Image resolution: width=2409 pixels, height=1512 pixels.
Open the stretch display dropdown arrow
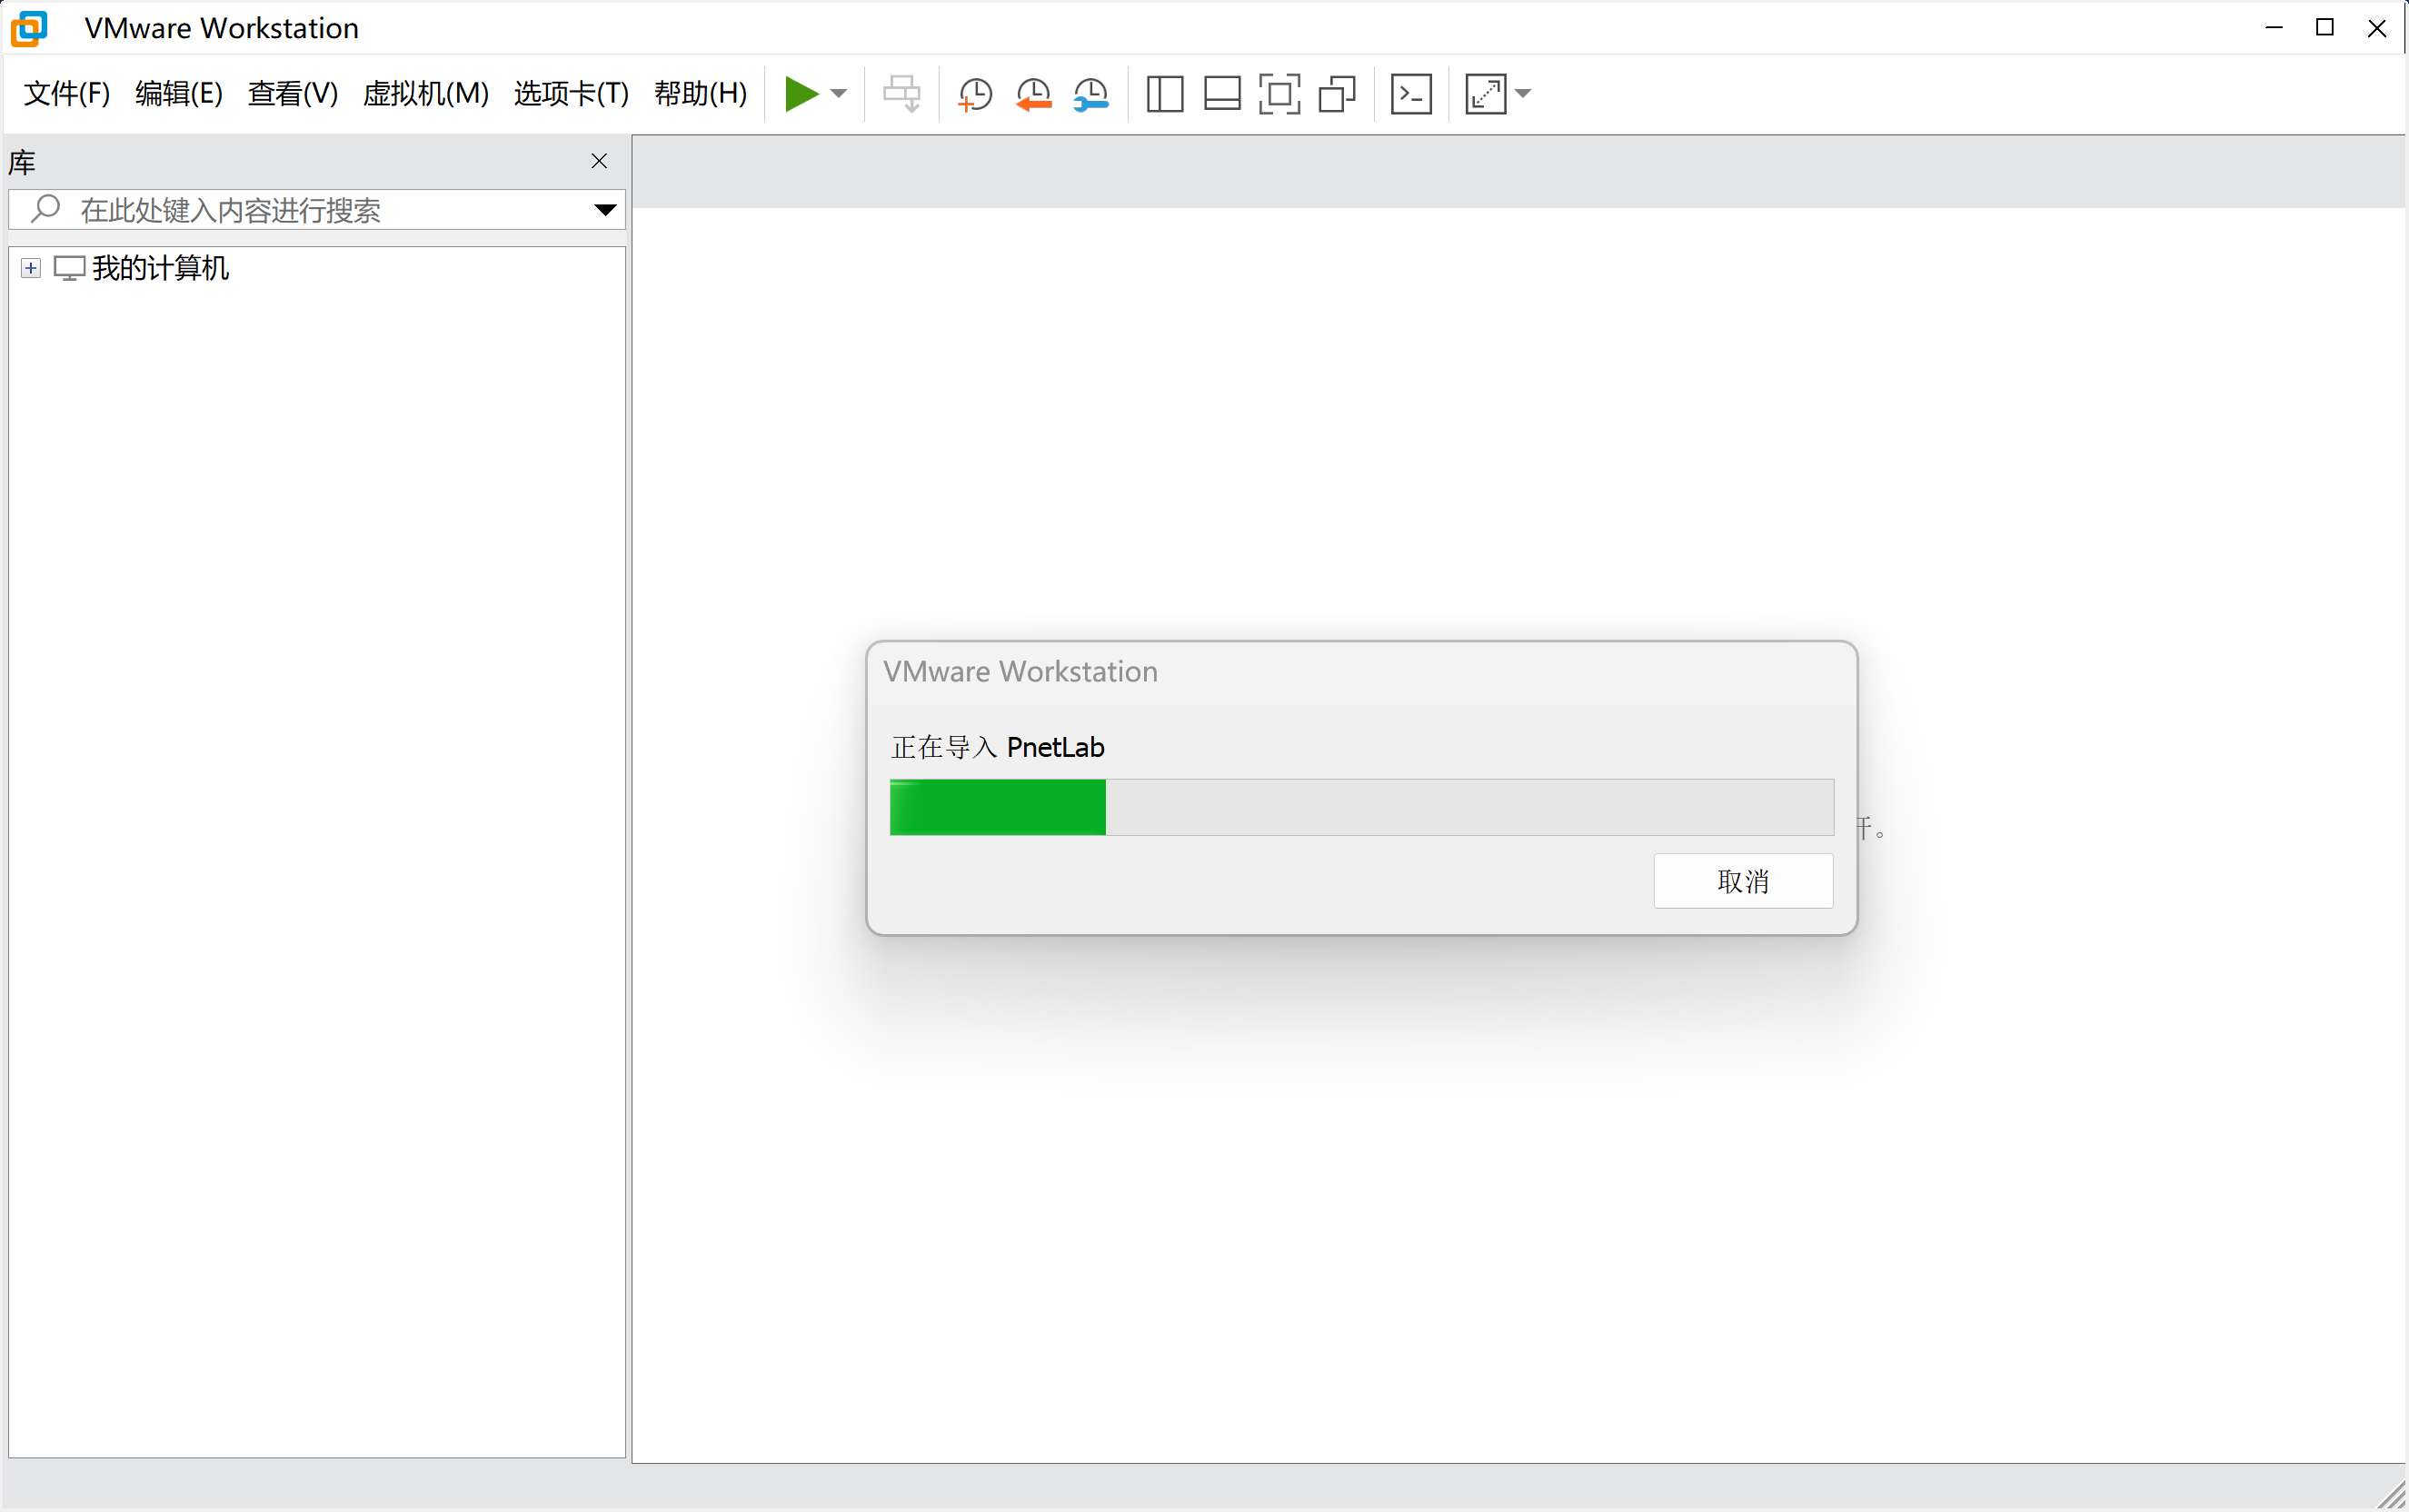coord(1523,94)
